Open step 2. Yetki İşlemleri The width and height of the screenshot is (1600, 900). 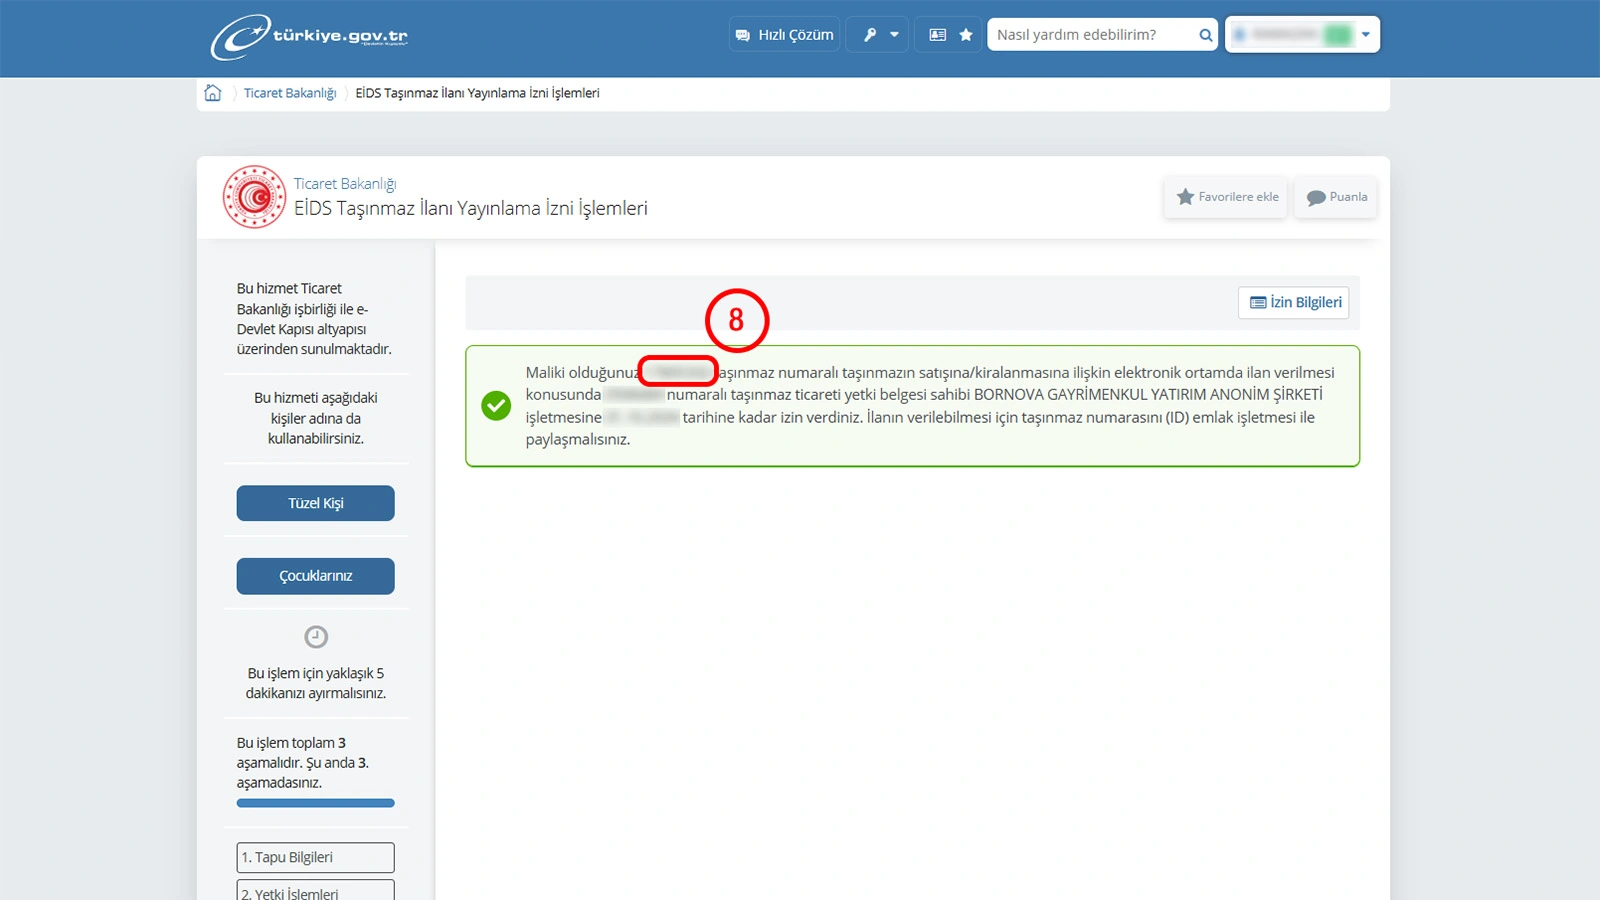tap(316, 890)
